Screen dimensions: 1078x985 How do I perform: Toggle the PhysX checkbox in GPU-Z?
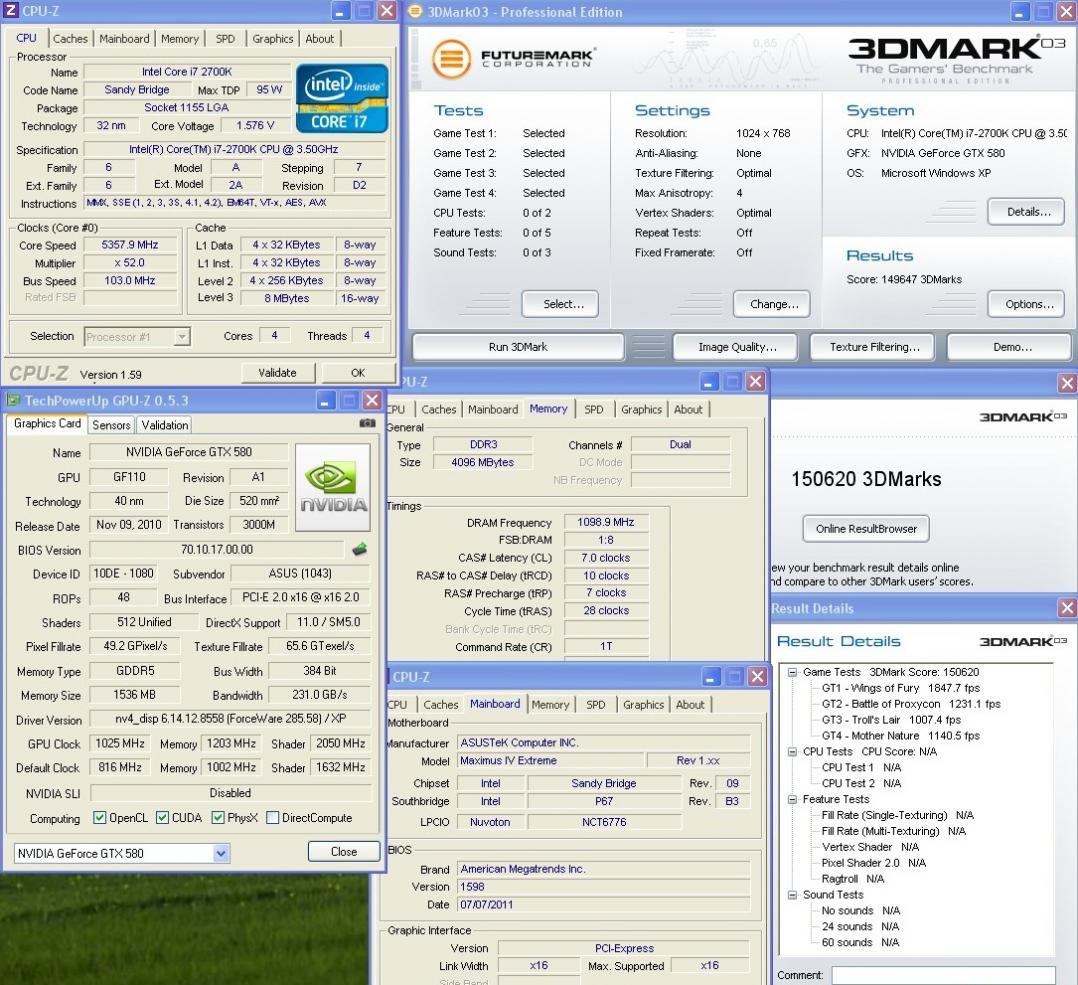[218, 817]
